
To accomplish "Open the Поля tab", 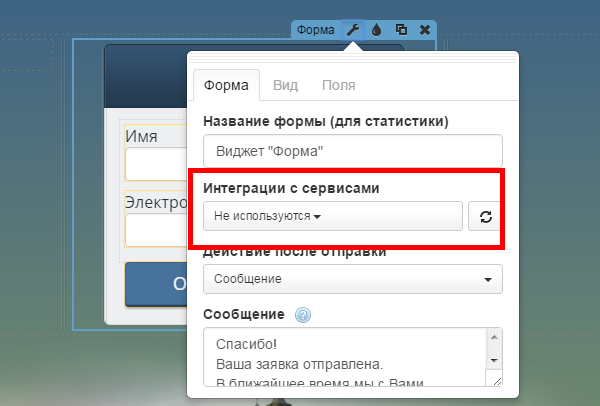I will (x=337, y=86).
